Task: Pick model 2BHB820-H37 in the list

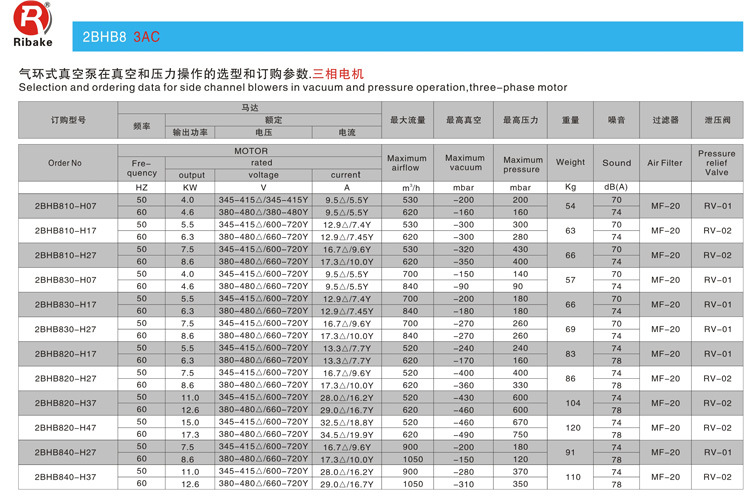Action: pyautogui.click(x=65, y=402)
